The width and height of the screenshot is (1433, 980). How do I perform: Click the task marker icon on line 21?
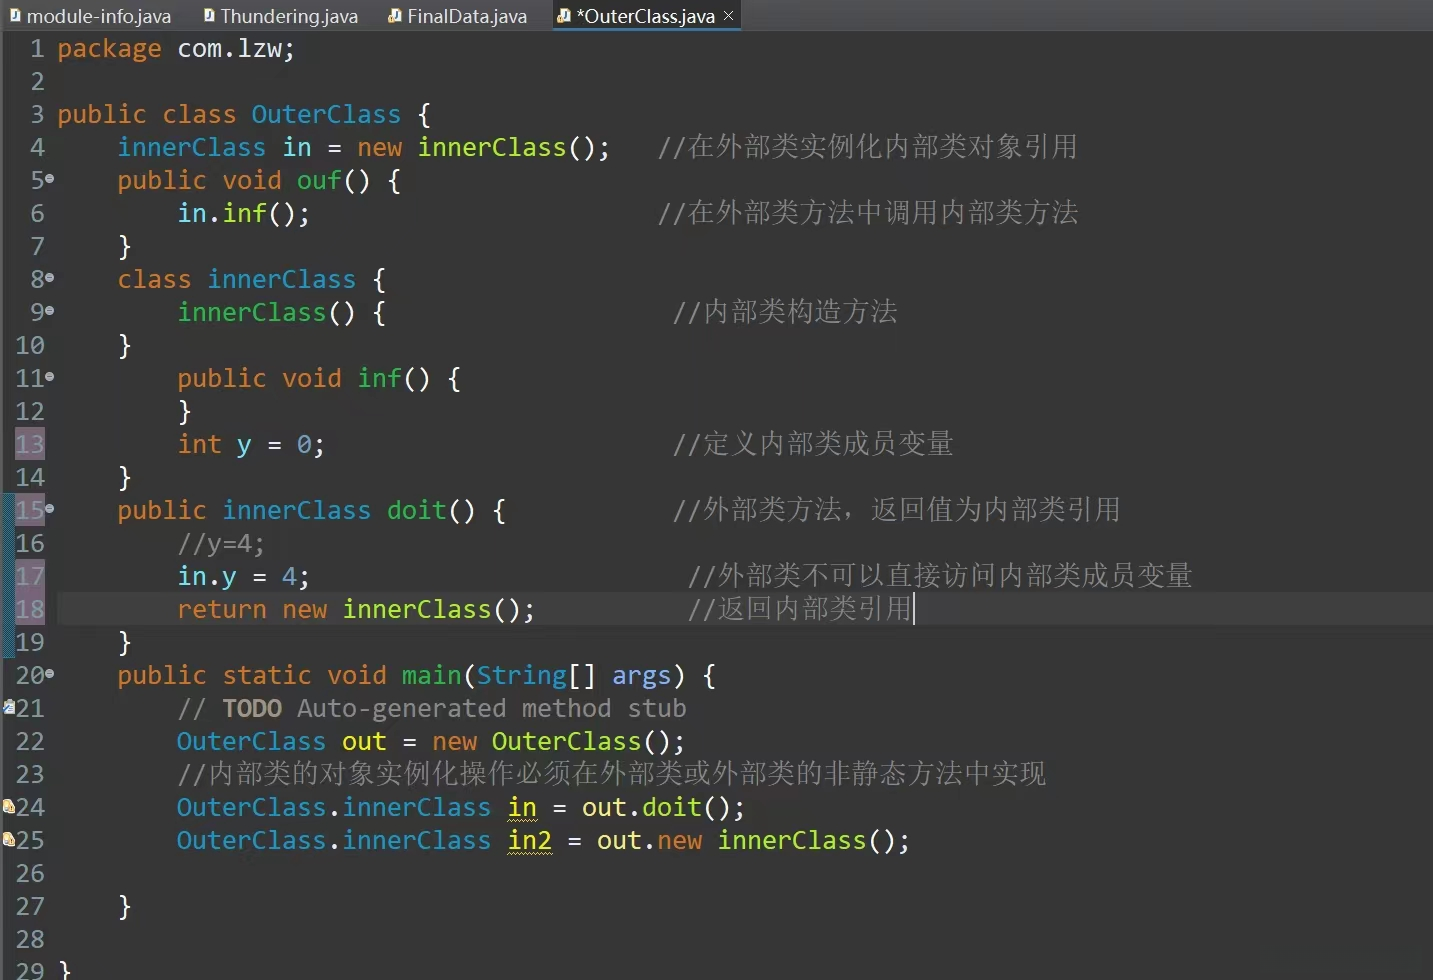click(8, 707)
